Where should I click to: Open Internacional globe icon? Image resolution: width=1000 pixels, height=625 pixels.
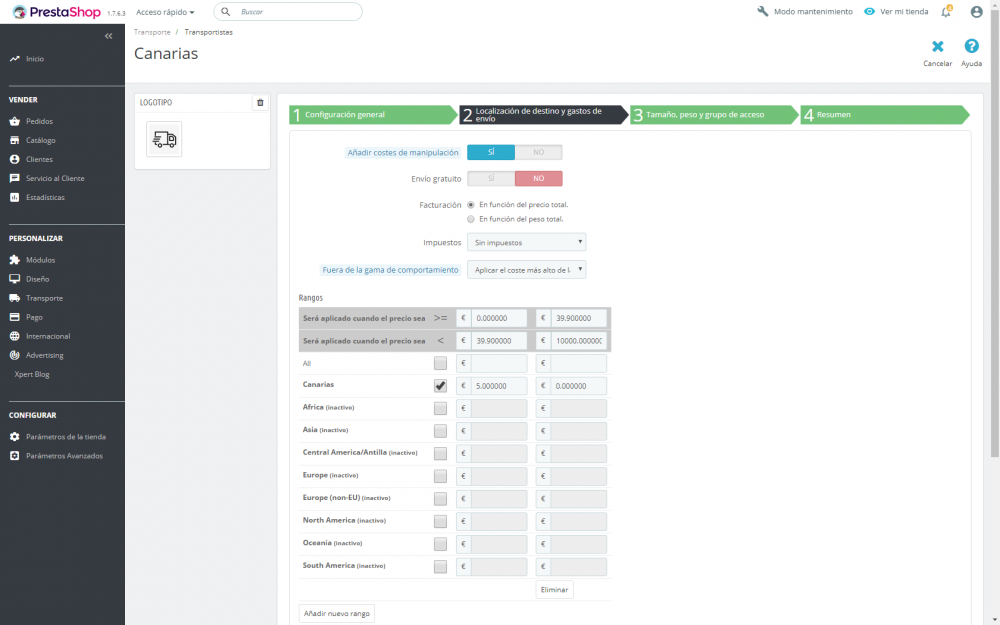click(14, 337)
